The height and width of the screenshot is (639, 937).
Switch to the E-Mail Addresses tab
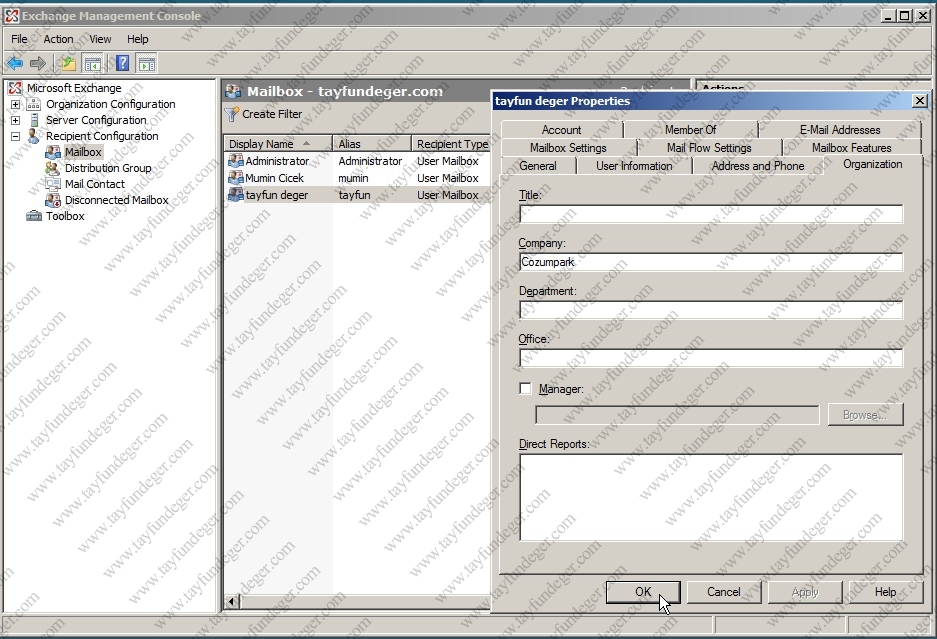[840, 130]
